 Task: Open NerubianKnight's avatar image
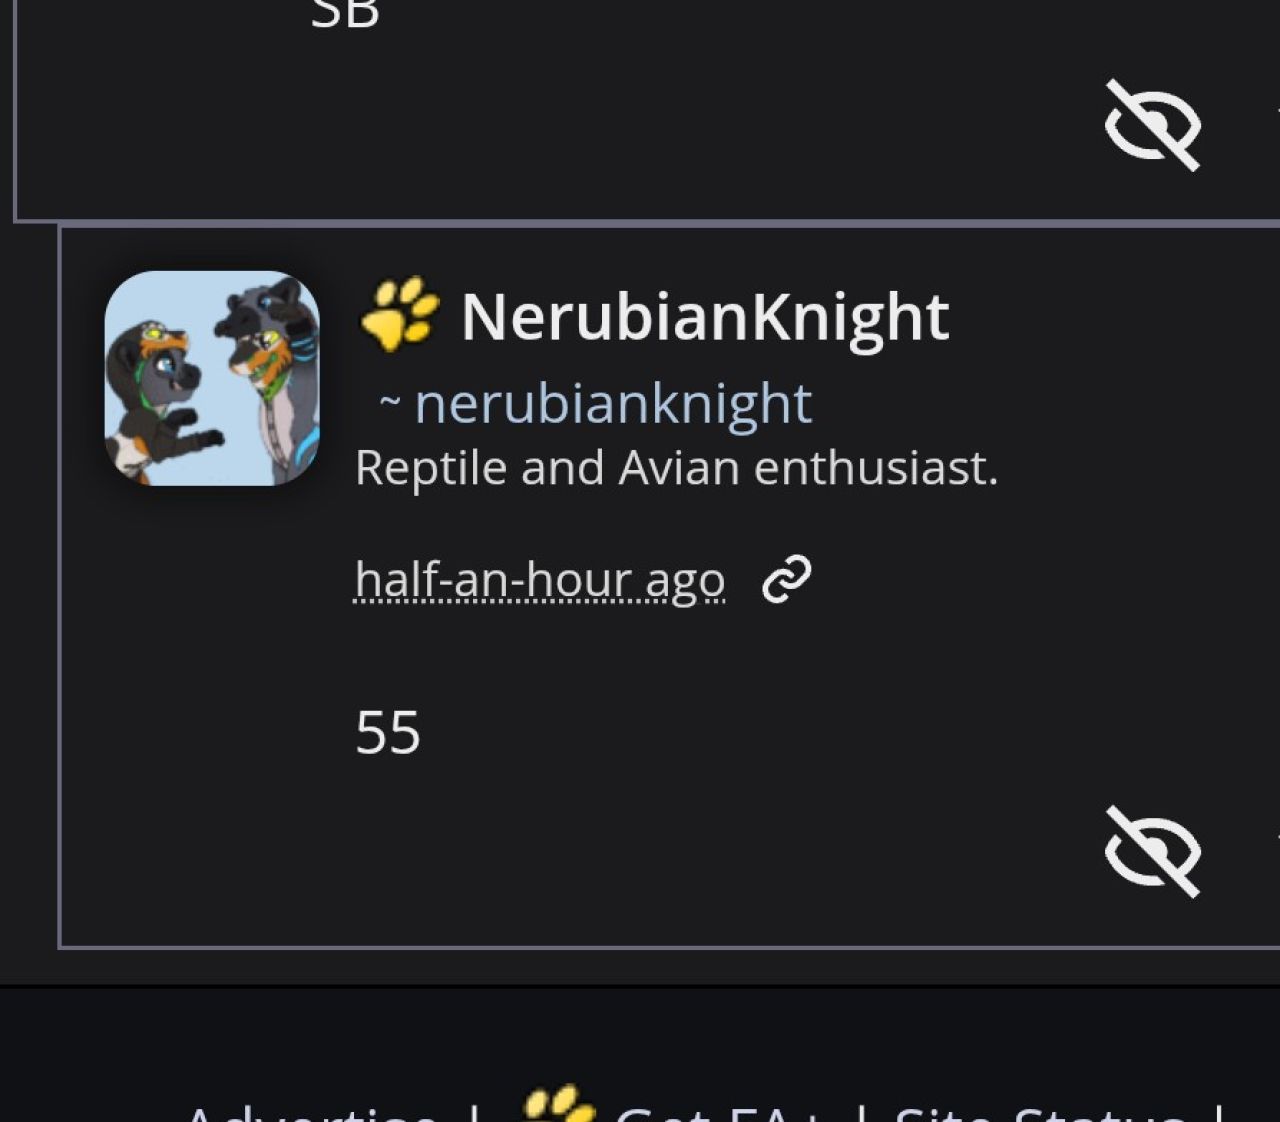[212, 378]
